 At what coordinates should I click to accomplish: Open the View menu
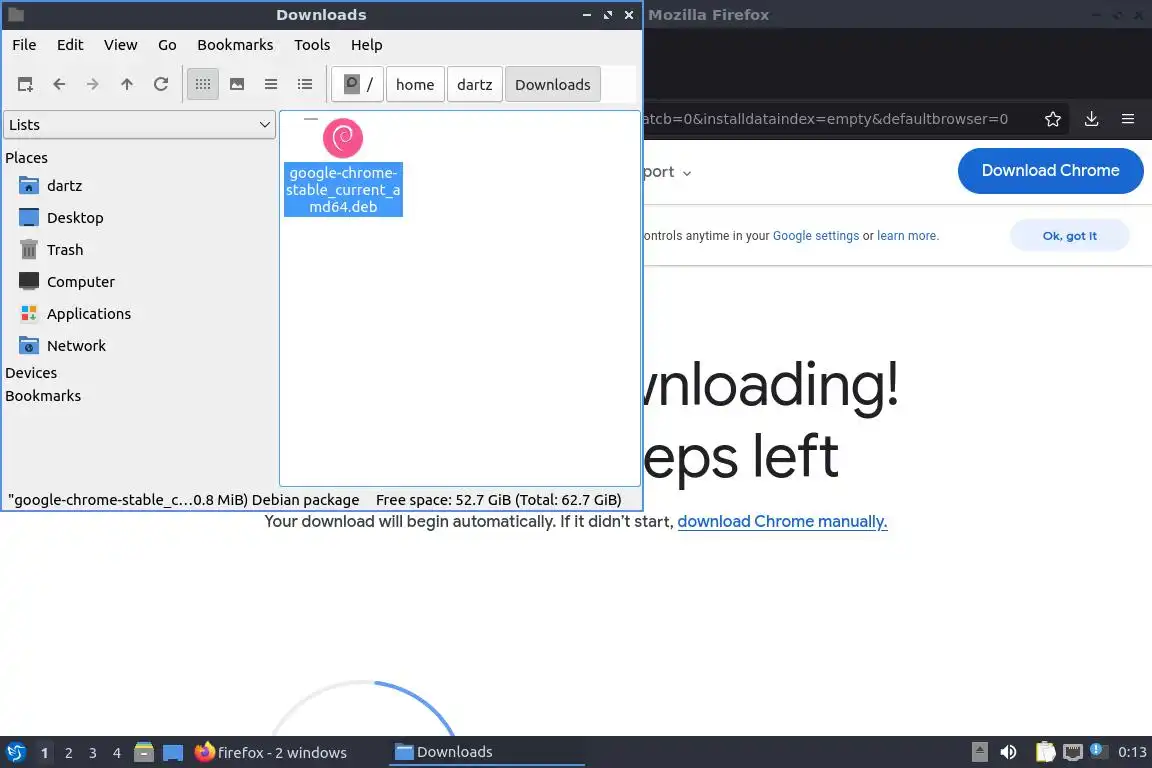tap(120, 45)
